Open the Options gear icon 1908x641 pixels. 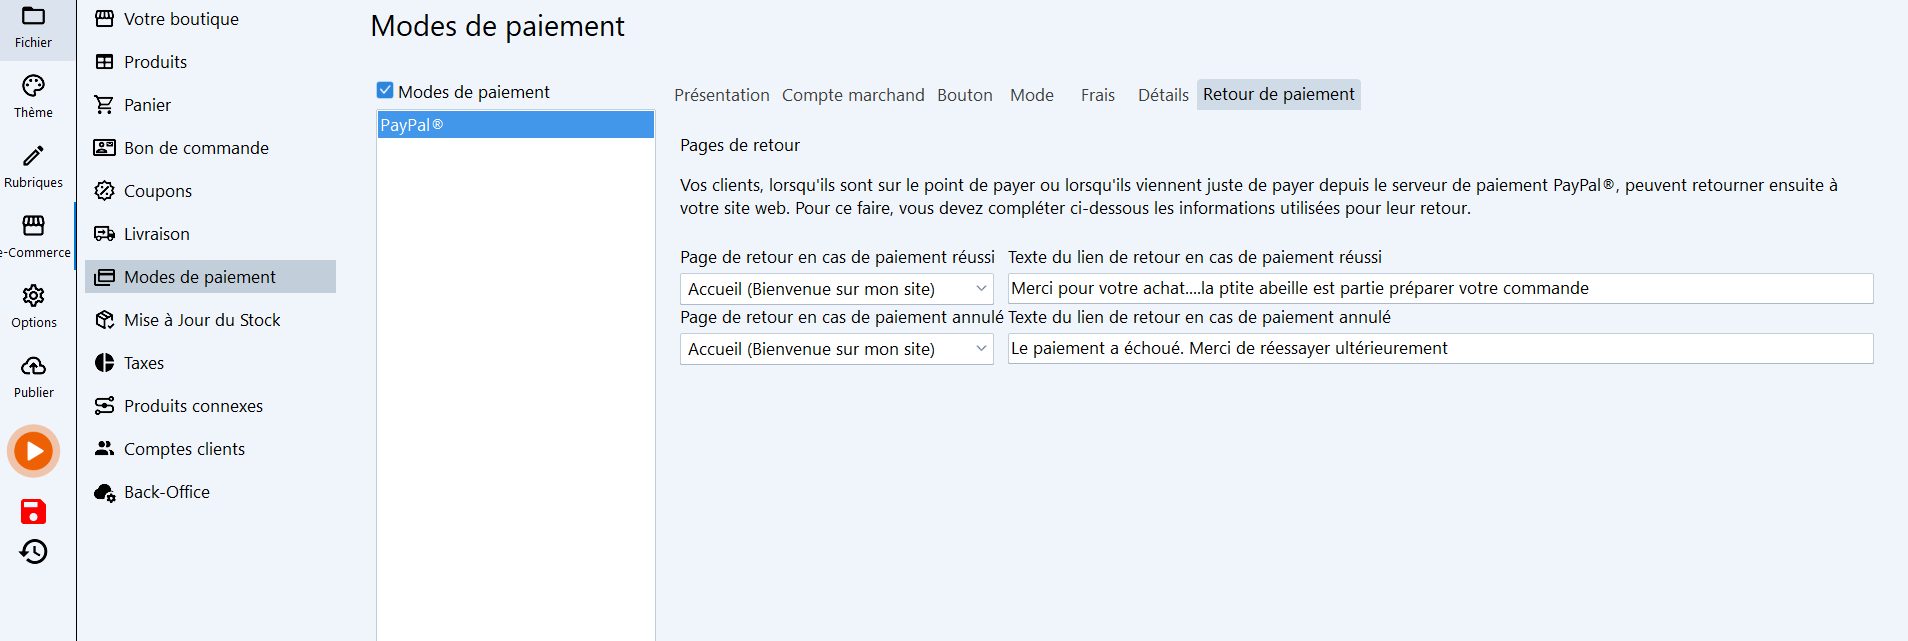[33, 296]
